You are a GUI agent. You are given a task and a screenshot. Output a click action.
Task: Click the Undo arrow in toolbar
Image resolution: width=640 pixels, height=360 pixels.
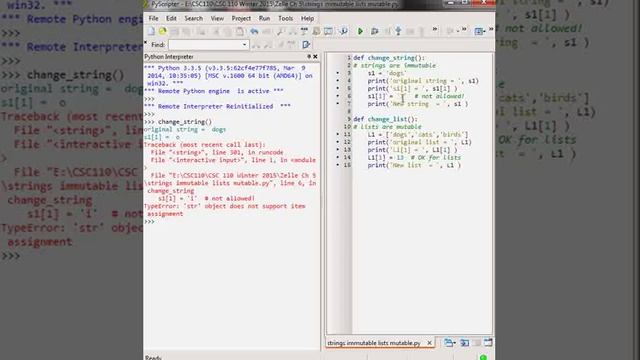click(254, 31)
